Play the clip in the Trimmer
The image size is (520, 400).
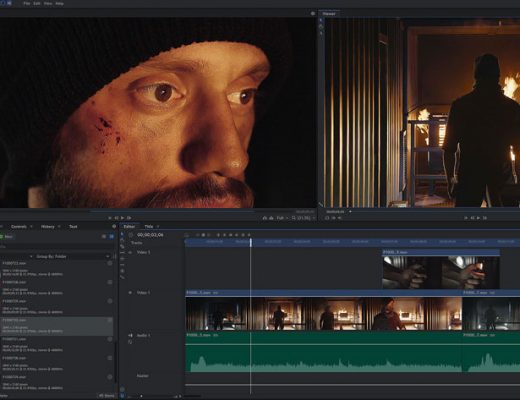[x=123, y=218]
